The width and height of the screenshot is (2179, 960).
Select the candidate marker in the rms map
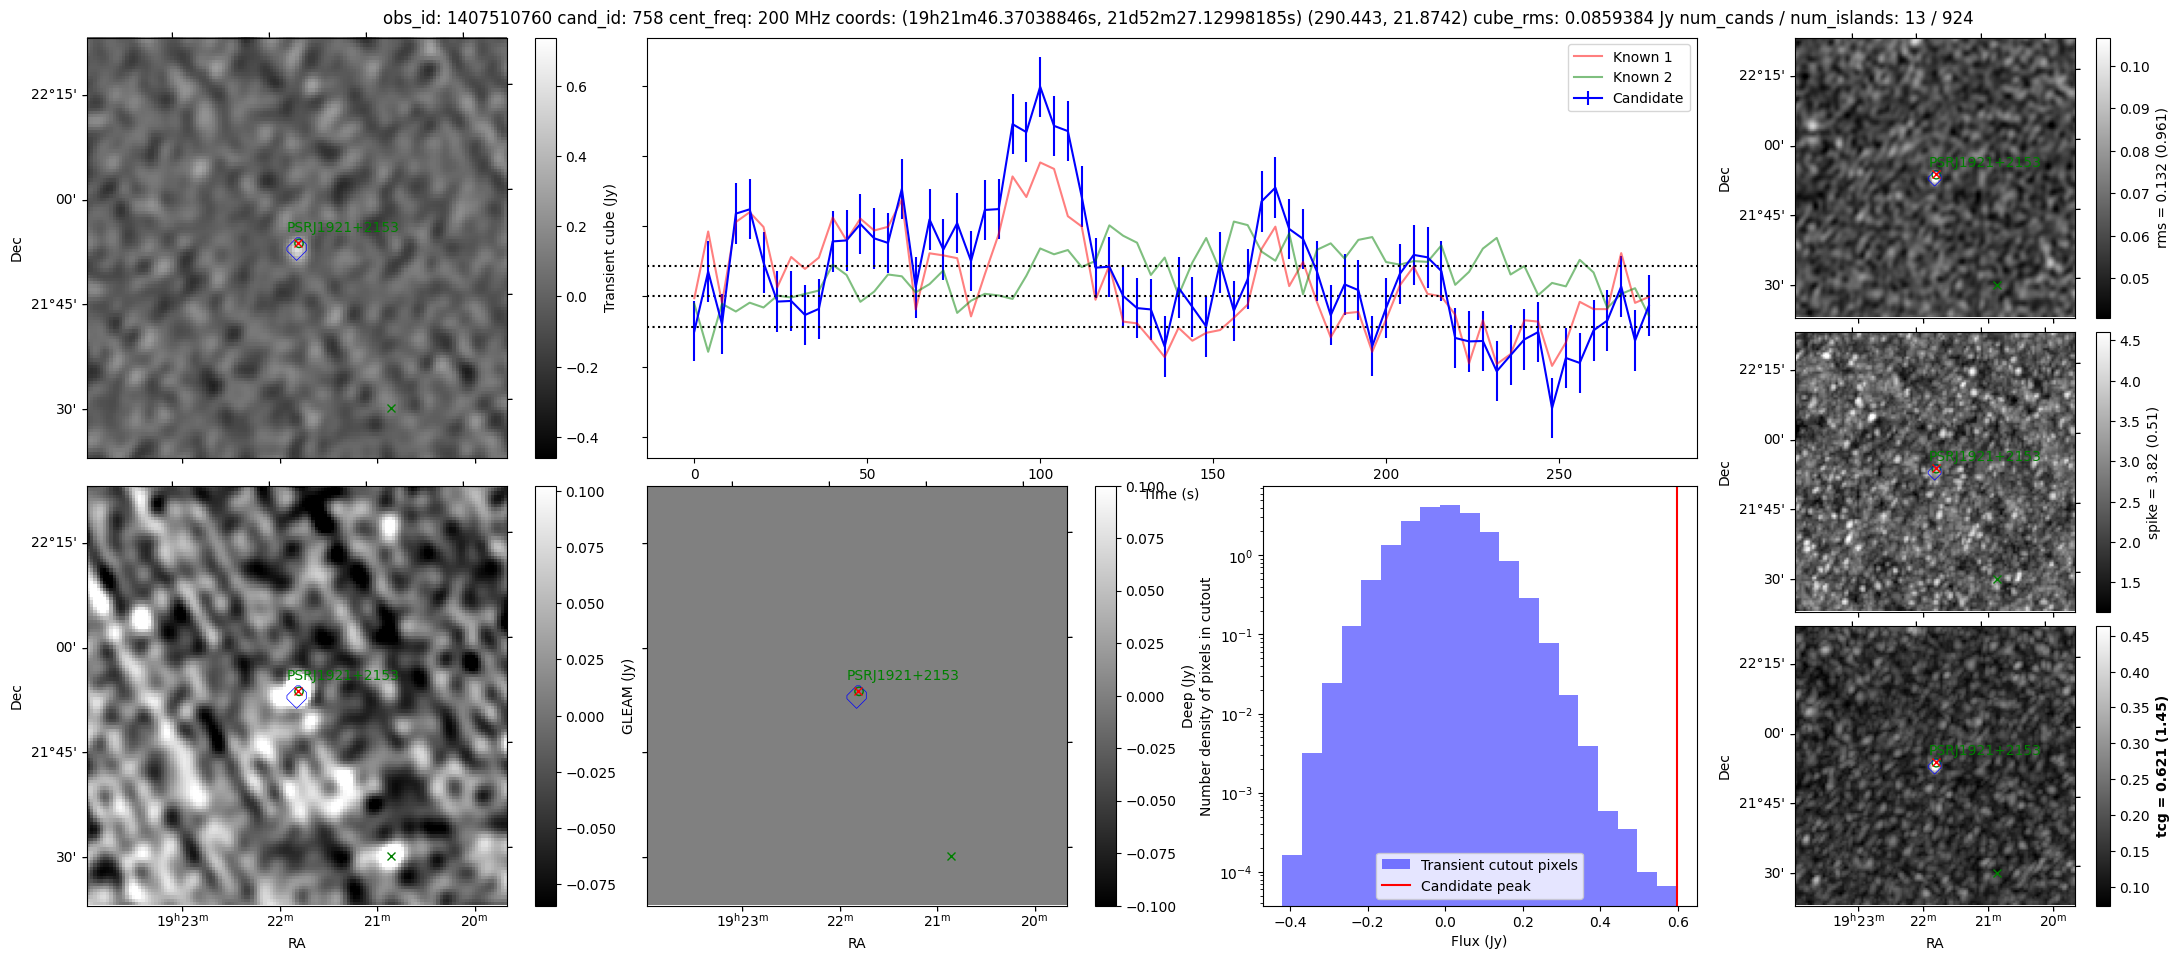coord(1935,178)
